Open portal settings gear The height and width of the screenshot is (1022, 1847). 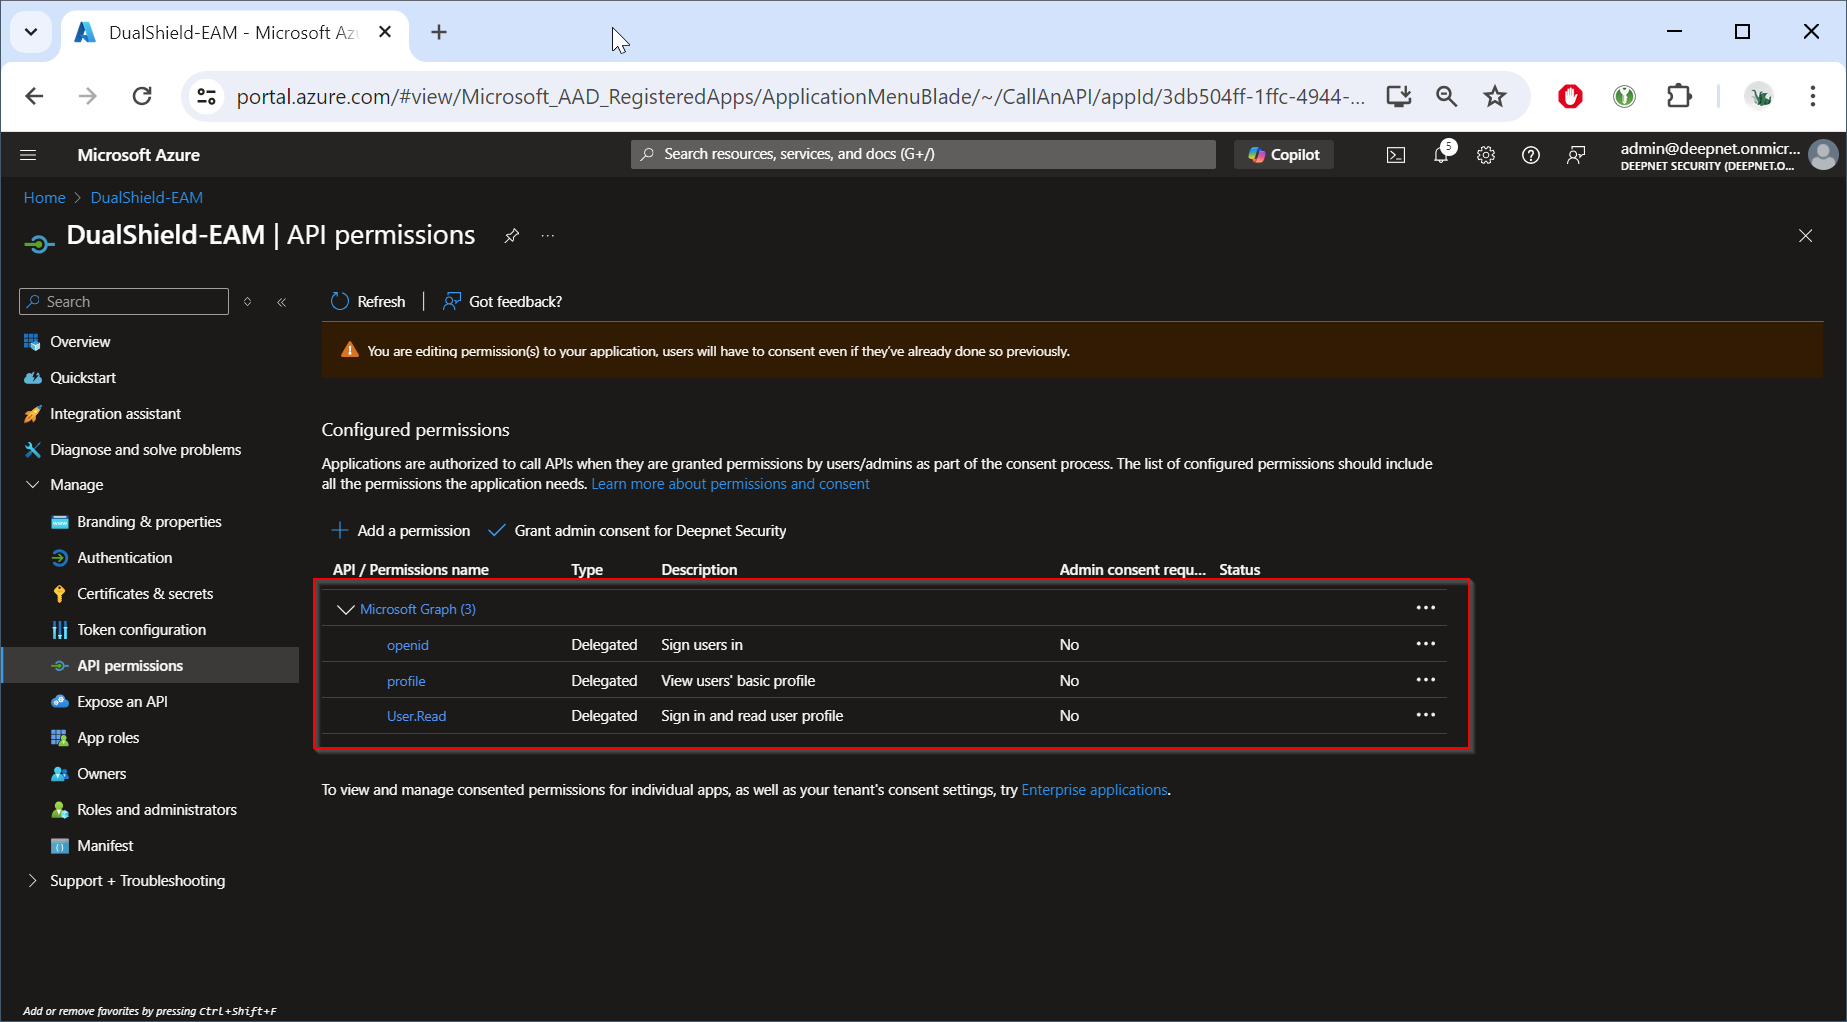1486,155
